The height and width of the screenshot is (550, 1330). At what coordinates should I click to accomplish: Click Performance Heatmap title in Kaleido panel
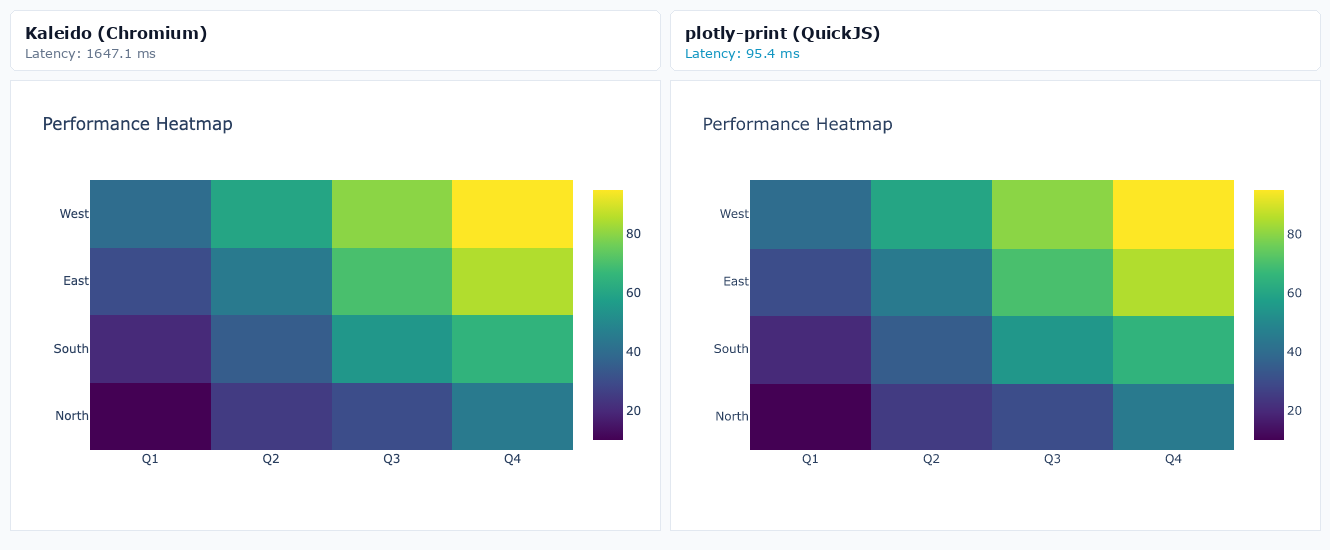137,124
